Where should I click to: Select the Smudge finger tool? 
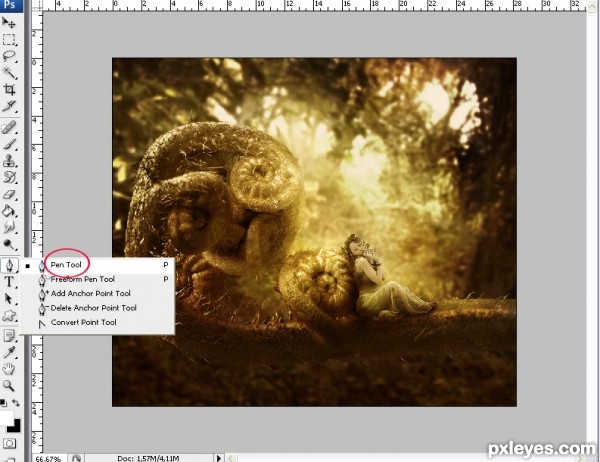click(x=9, y=227)
